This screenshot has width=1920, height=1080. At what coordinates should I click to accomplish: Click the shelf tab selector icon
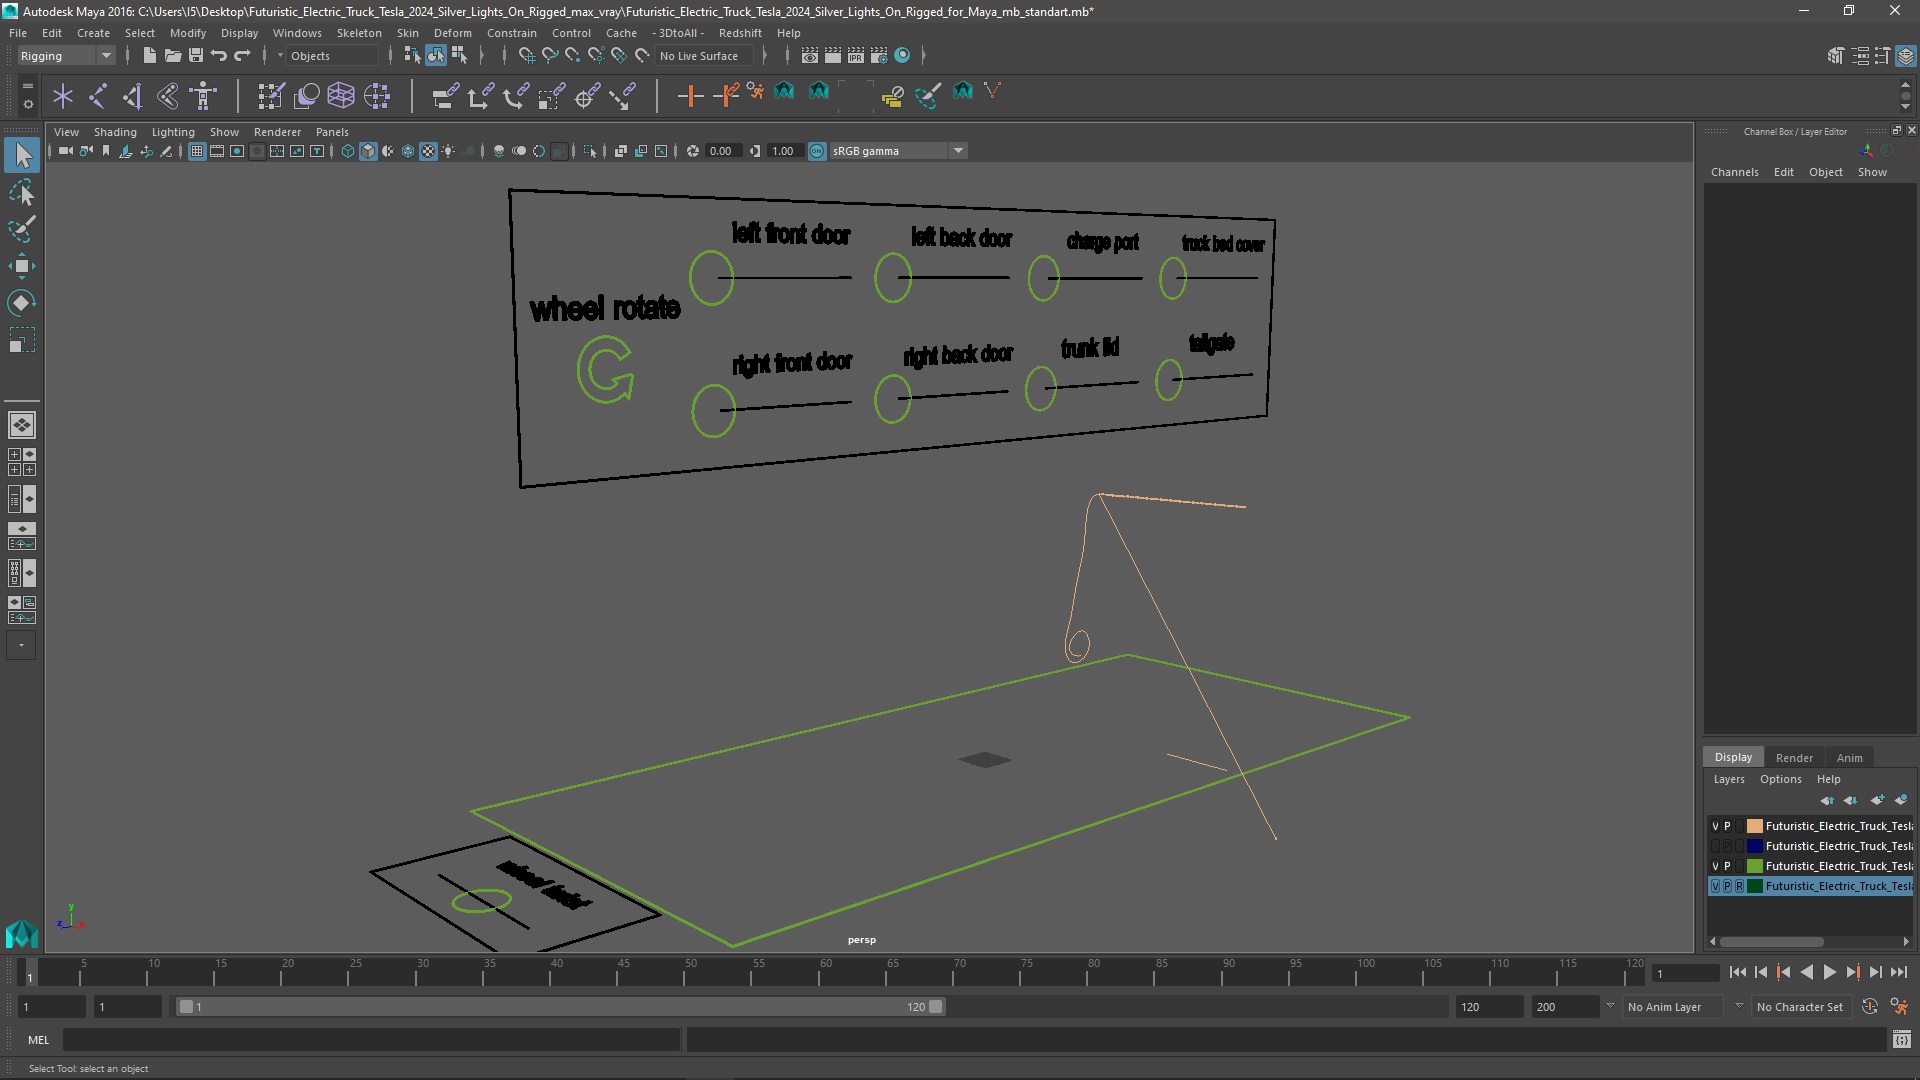(27, 86)
